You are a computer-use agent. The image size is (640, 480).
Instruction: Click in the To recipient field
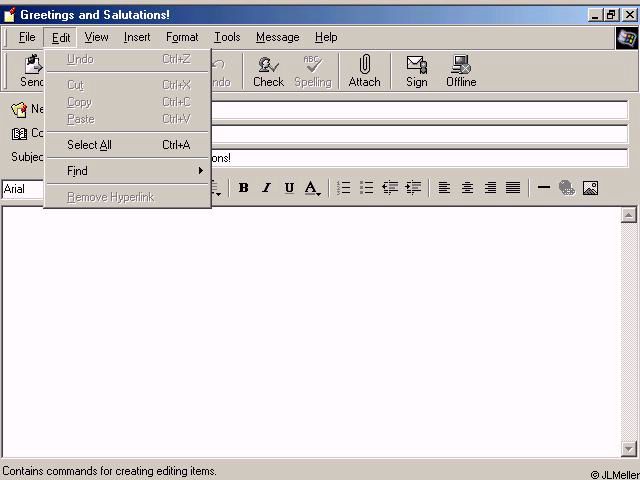click(419, 110)
